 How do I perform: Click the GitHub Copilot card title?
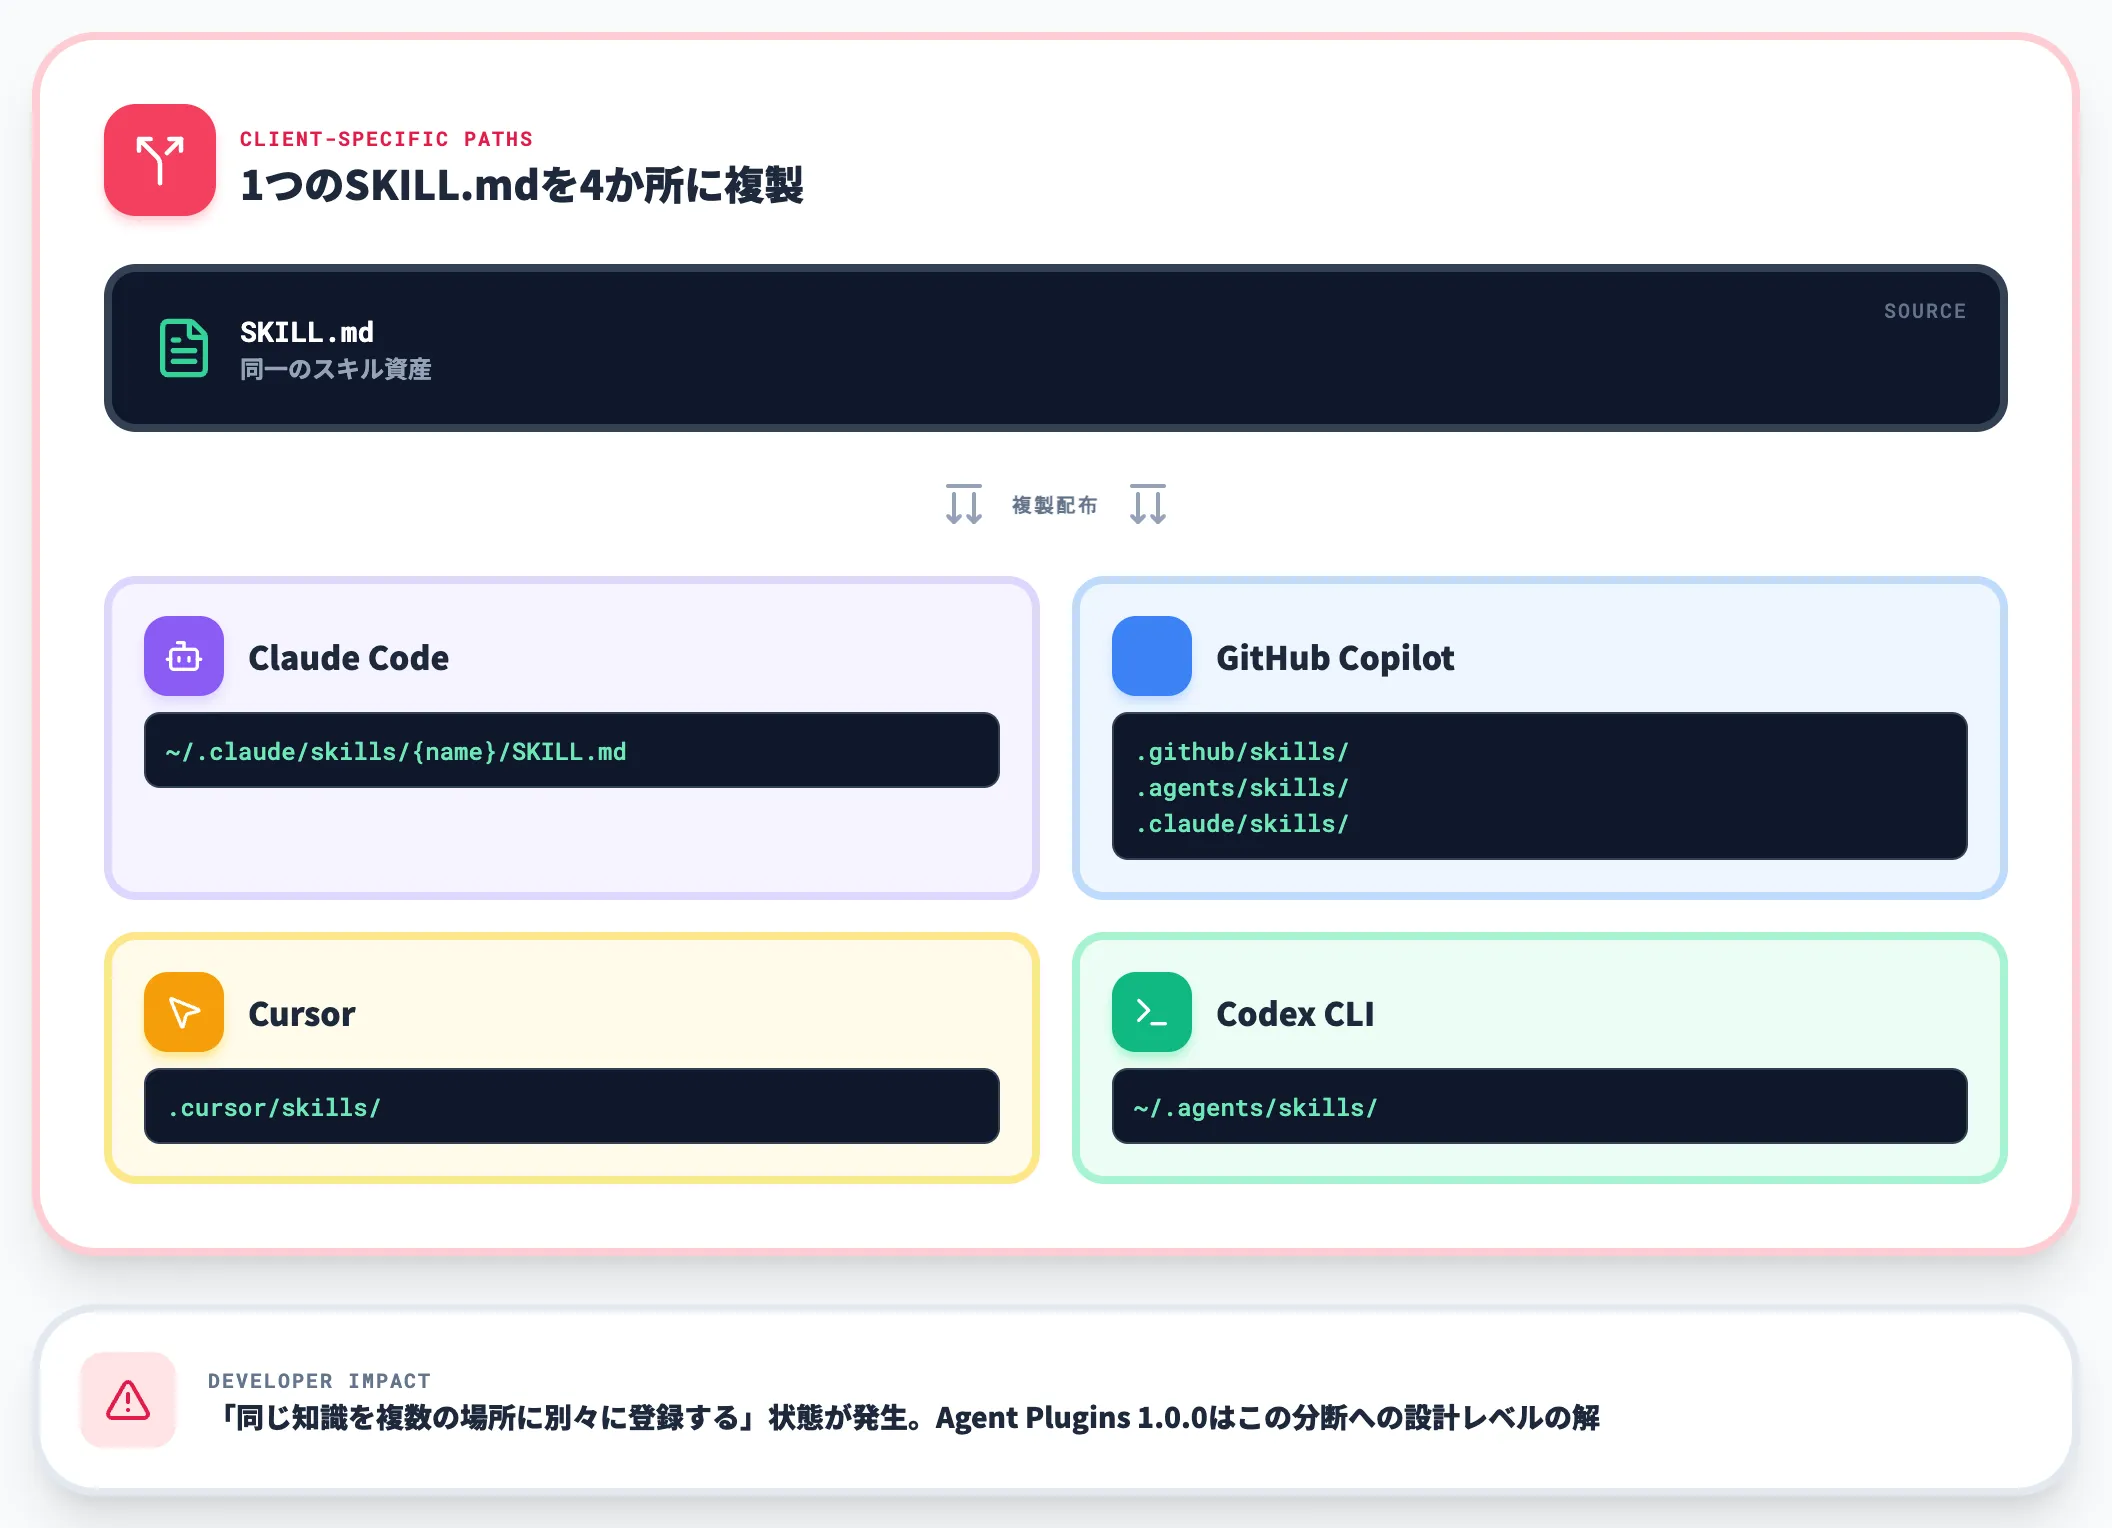coord(1335,658)
